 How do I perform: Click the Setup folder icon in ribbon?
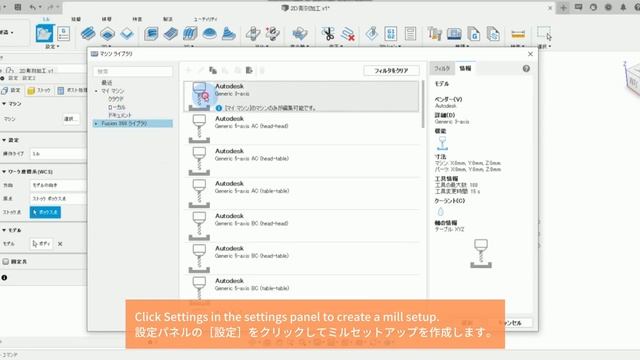[44, 33]
